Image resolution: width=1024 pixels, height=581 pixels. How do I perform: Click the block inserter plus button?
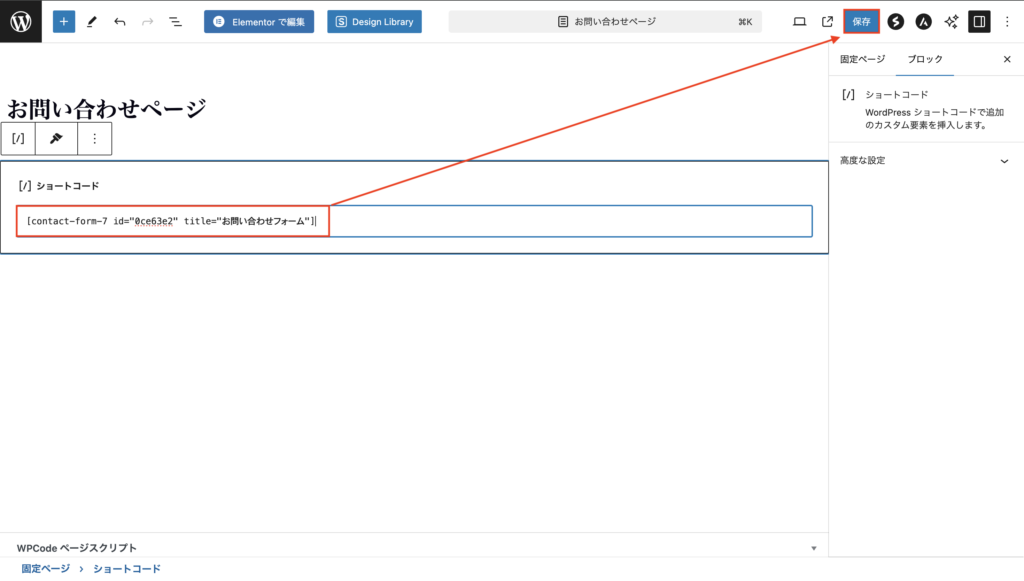click(x=64, y=21)
